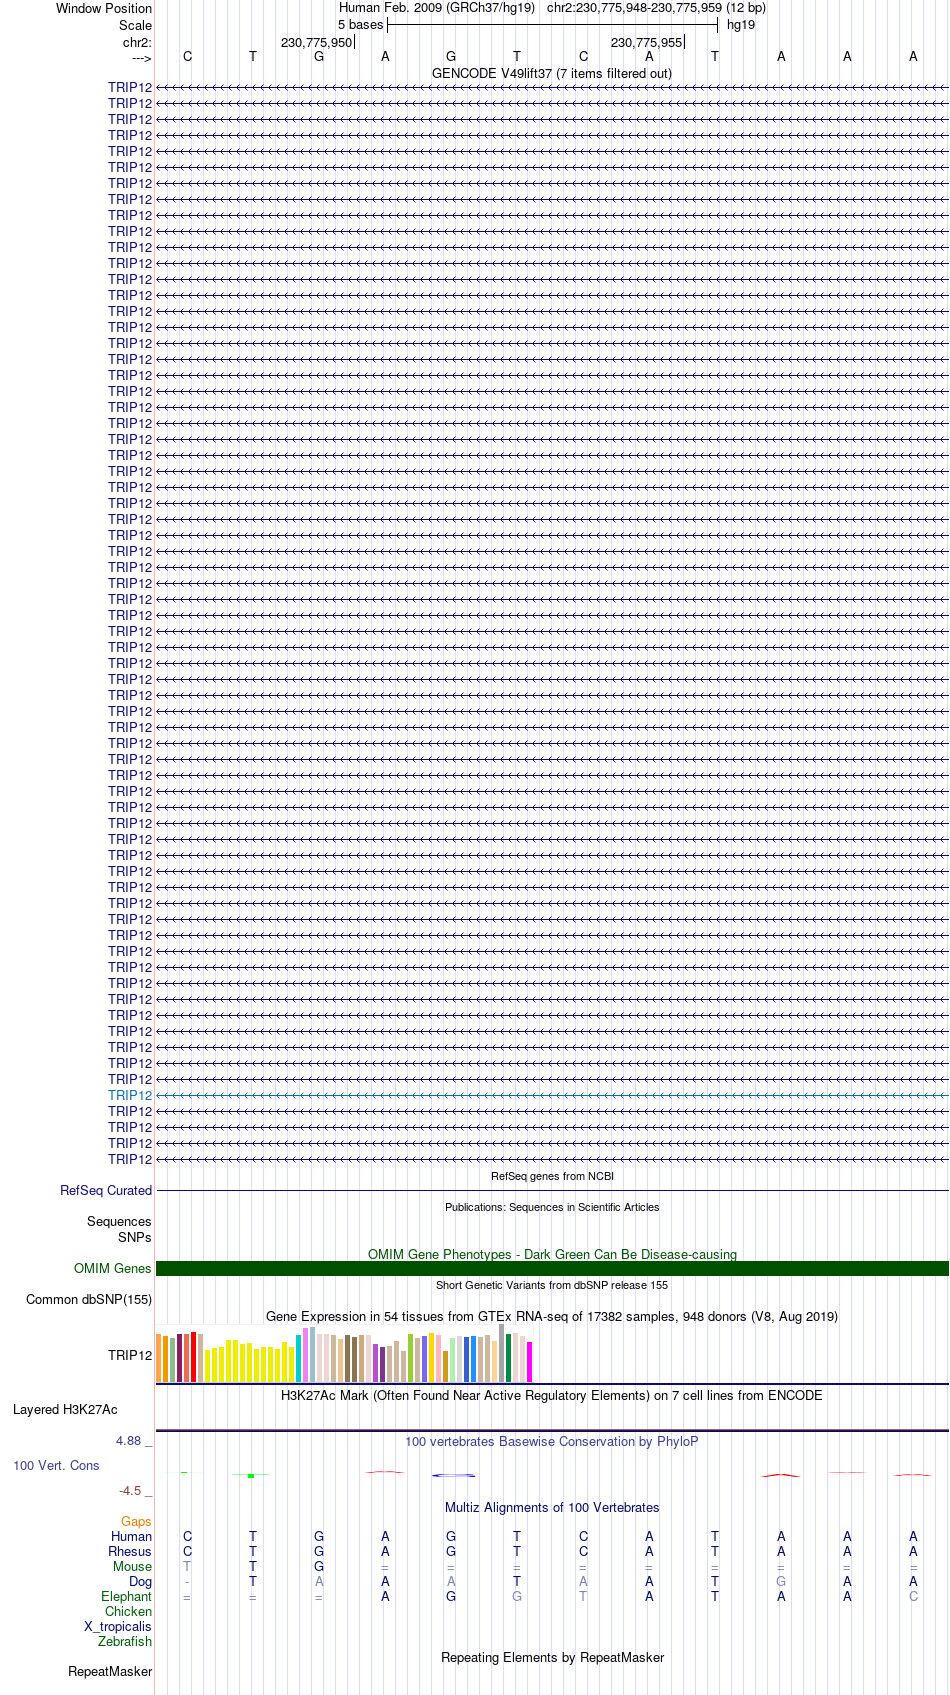Click the SNPs label of Publications track
The image size is (950, 1695).
click(x=135, y=1237)
